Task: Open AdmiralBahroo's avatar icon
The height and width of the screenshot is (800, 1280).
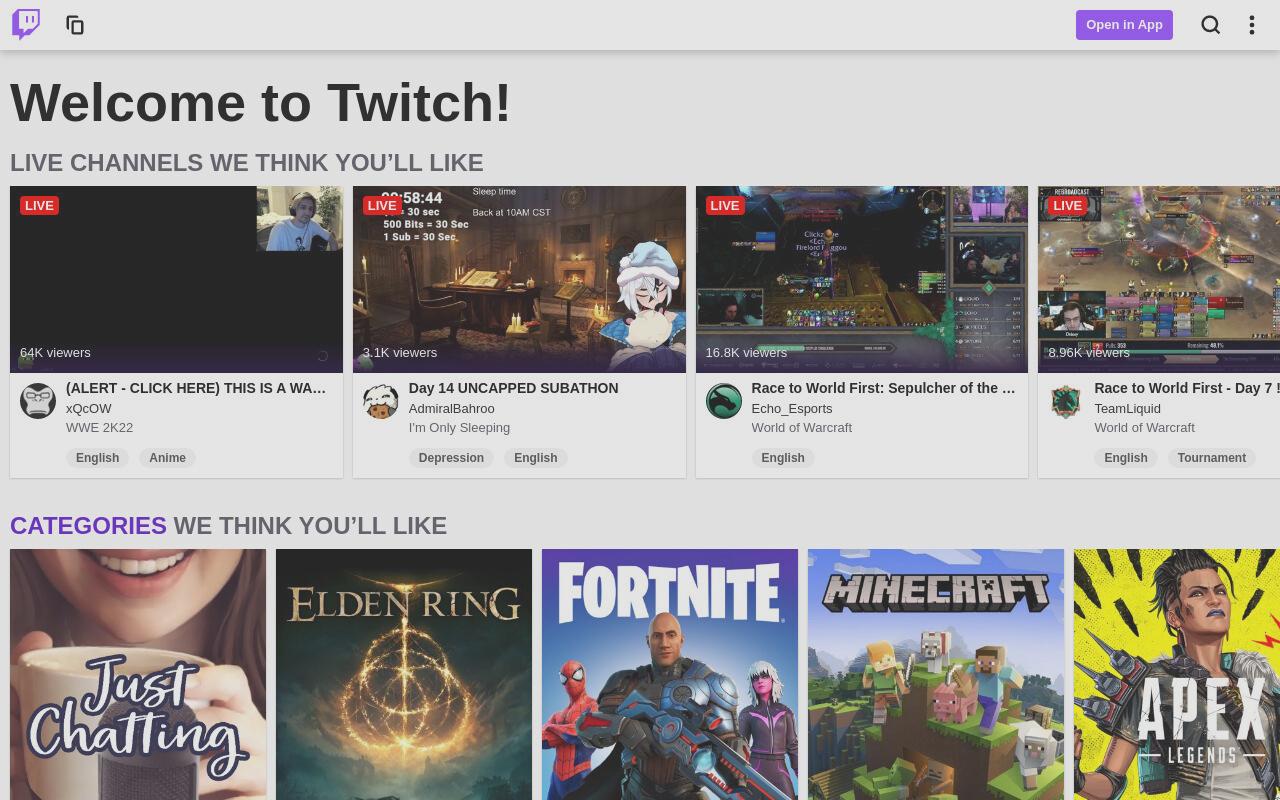Action: coord(381,401)
